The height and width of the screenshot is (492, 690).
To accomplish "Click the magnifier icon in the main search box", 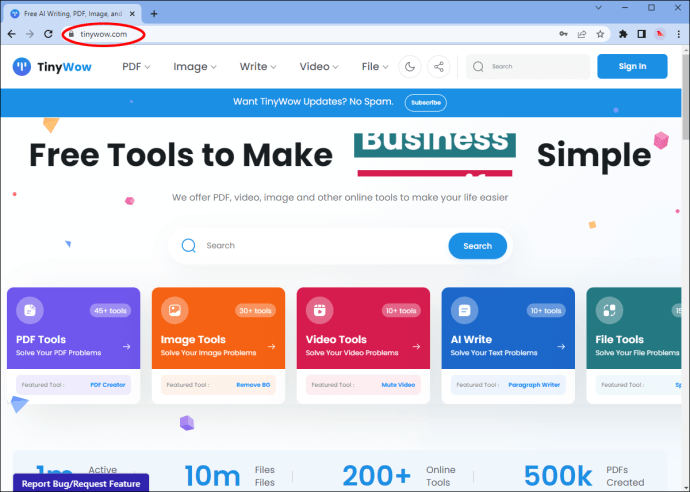I will point(189,246).
